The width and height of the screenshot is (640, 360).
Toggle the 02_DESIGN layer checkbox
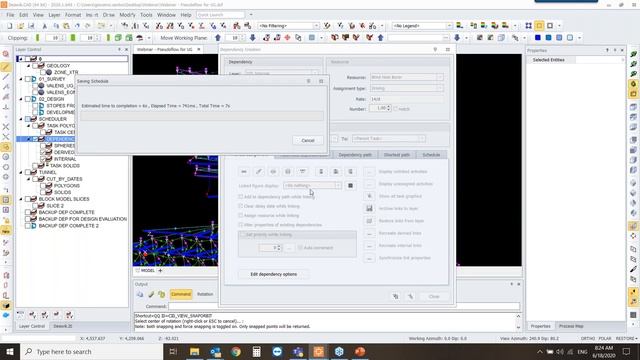28,99
